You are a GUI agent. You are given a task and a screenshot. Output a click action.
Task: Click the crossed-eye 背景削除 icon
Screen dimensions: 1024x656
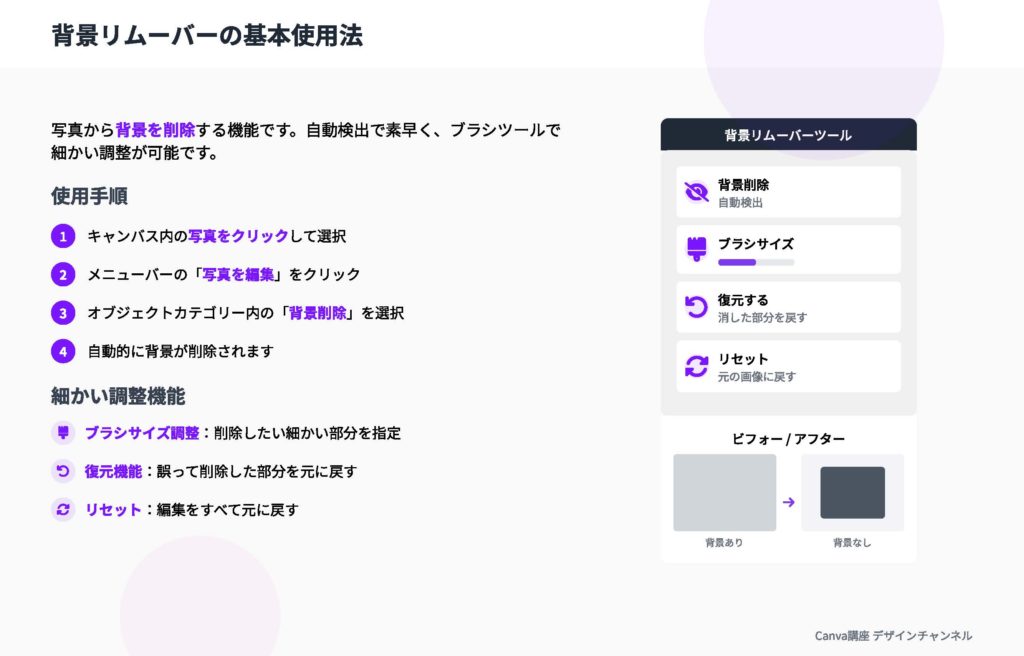point(696,192)
